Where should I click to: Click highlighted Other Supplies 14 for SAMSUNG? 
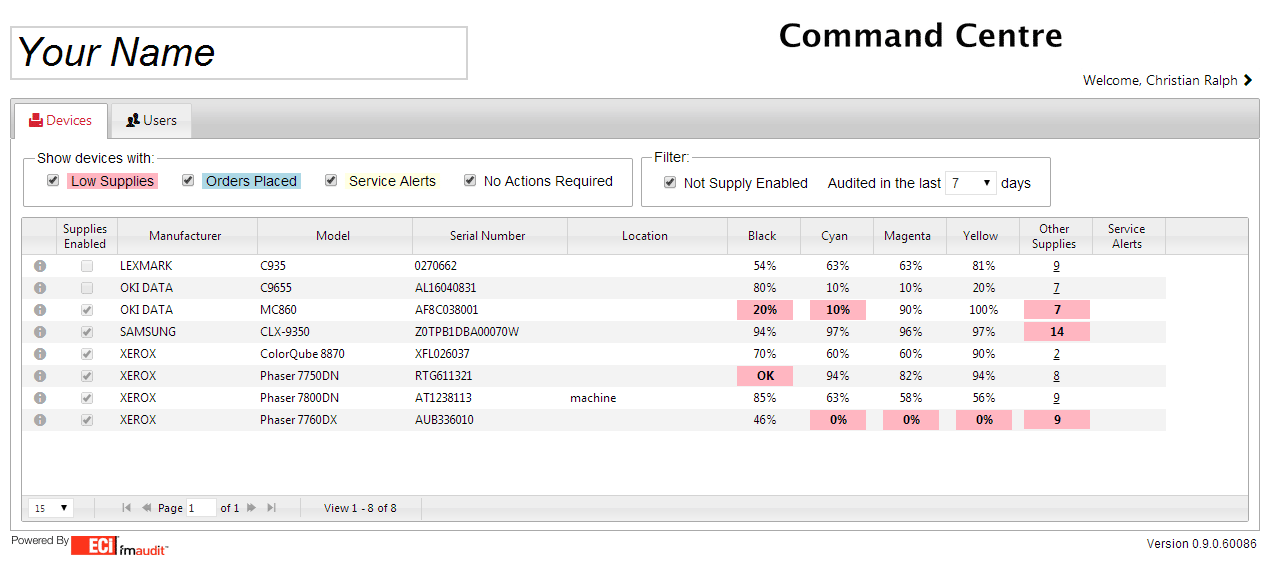coord(1057,332)
